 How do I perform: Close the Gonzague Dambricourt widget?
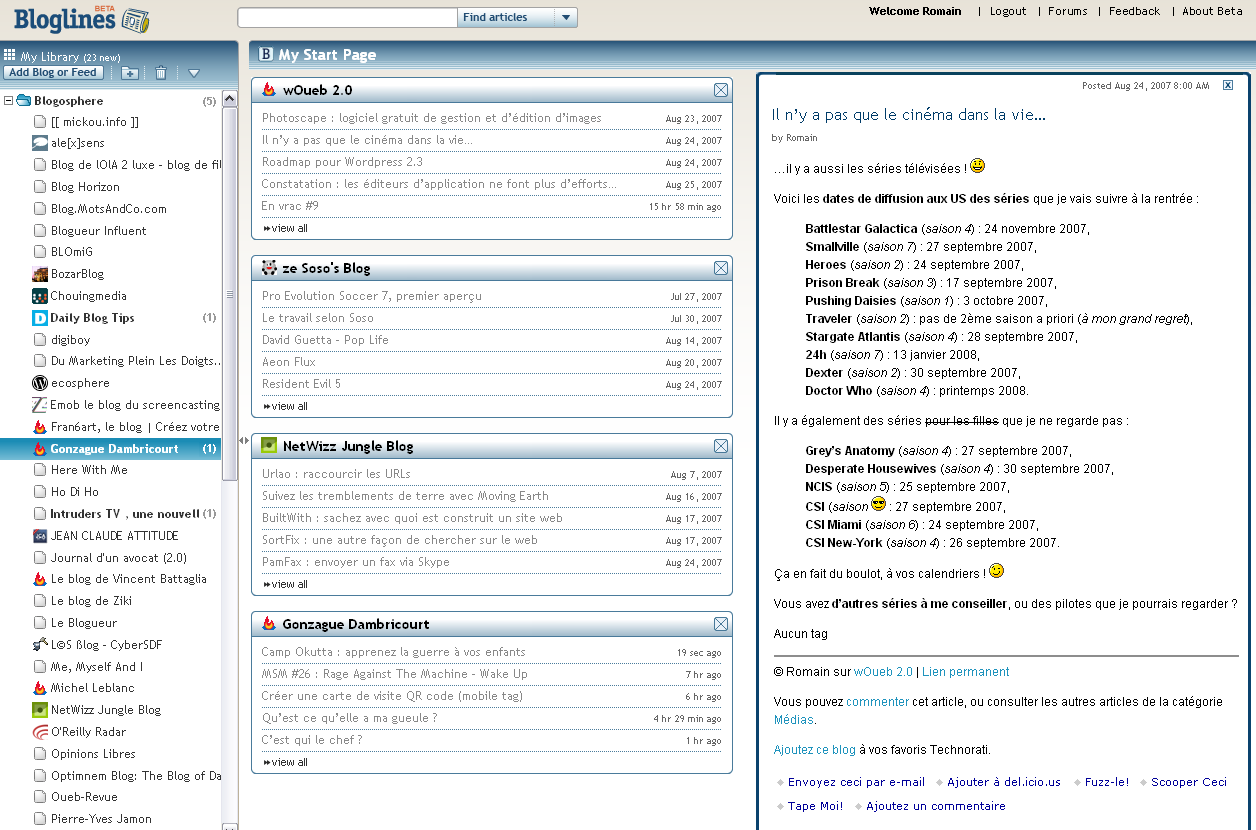tap(721, 624)
